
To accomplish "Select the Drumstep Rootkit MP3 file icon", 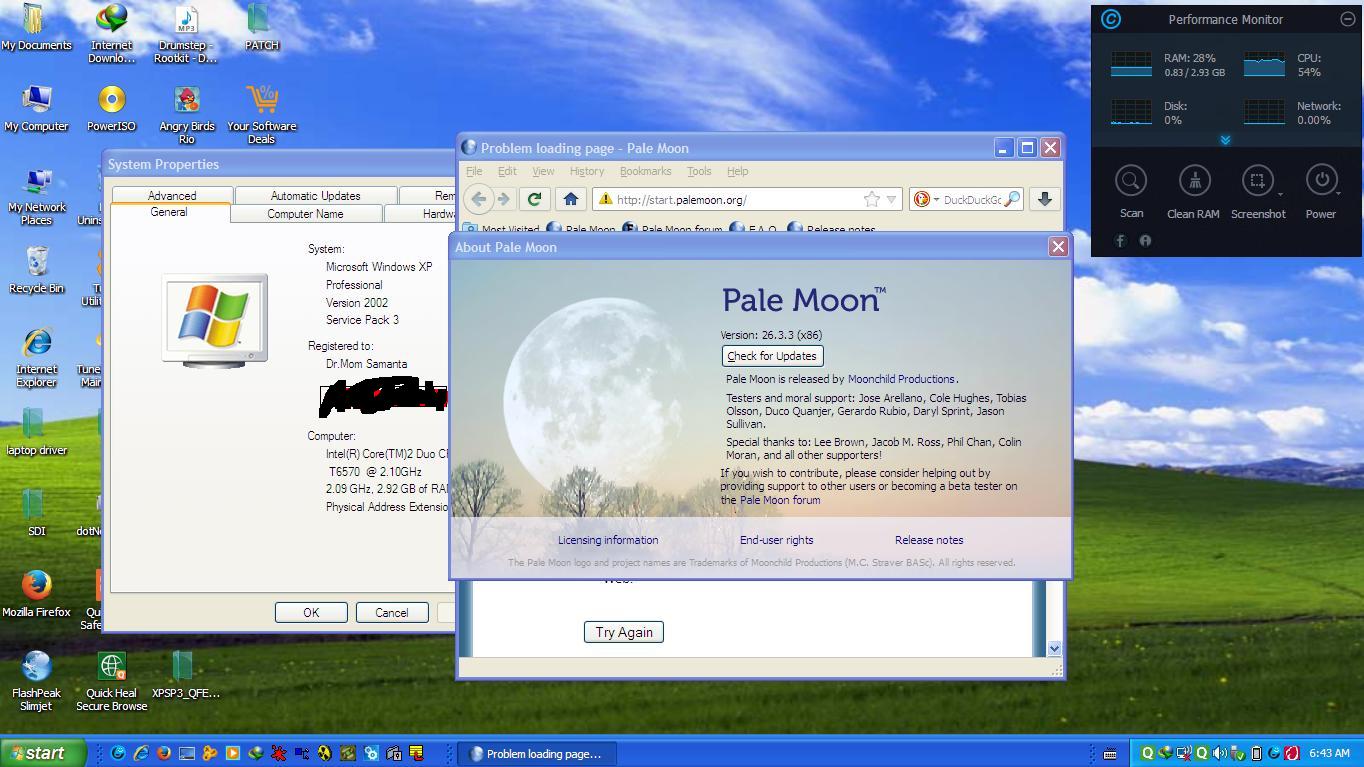I will [x=186, y=33].
